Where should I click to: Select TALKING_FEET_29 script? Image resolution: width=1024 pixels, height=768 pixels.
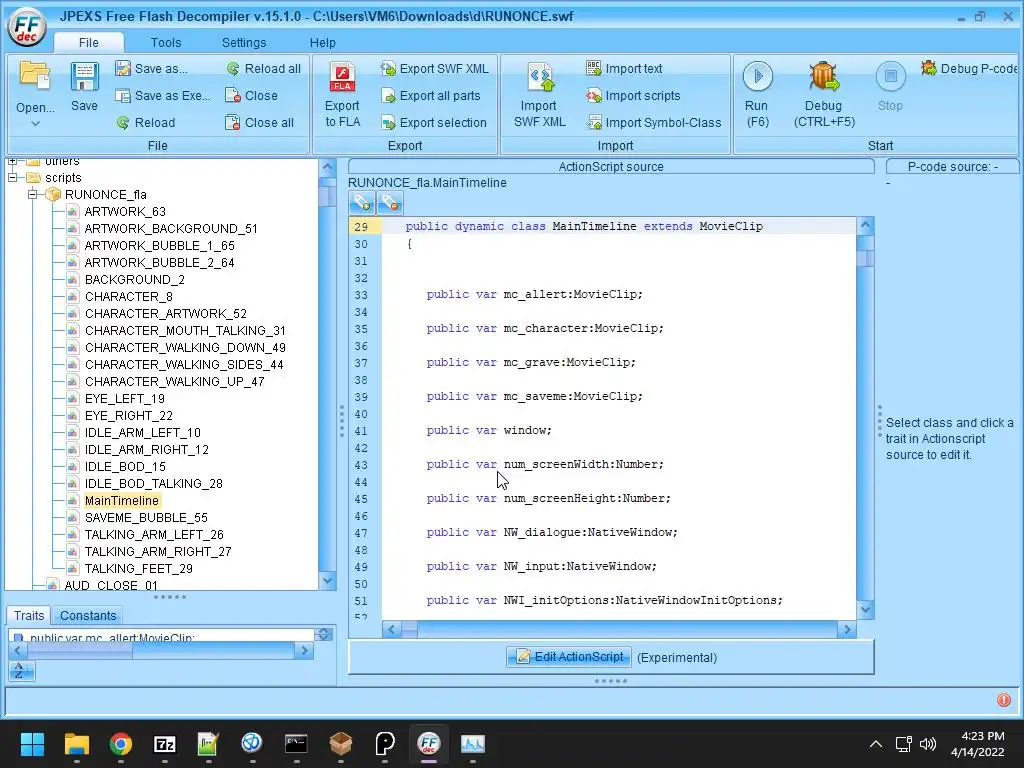pos(138,569)
